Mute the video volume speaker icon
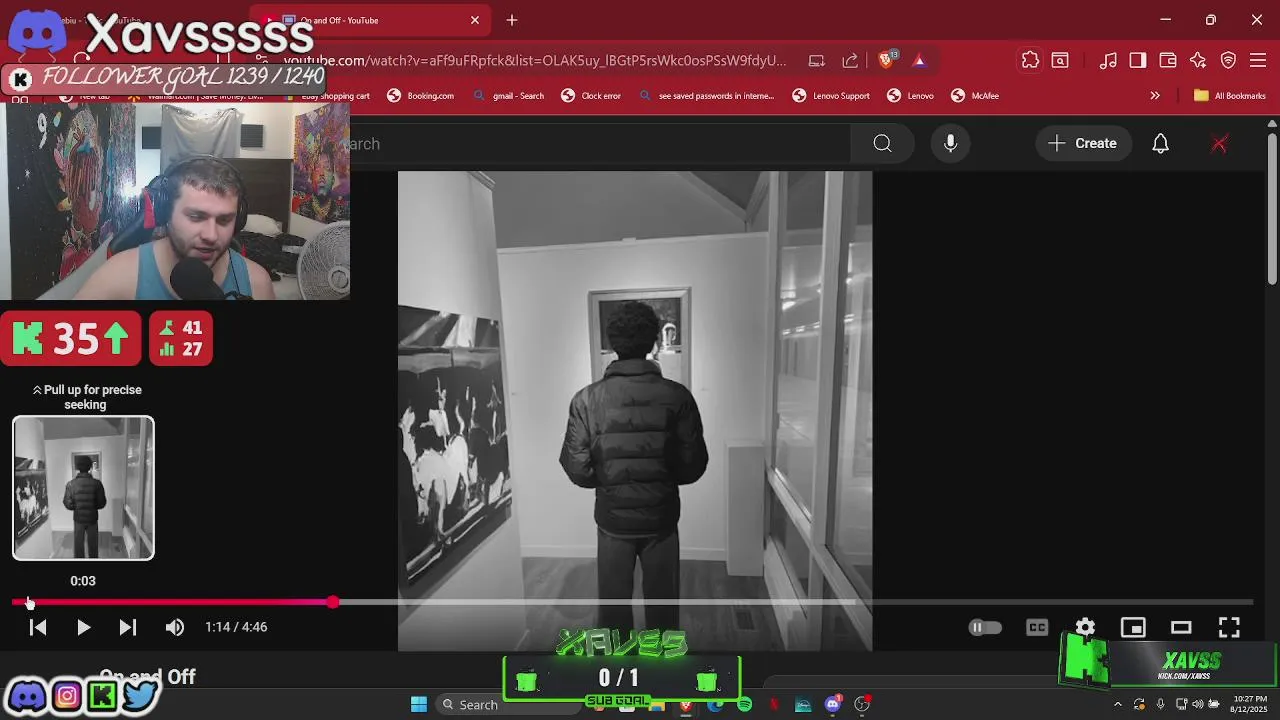The width and height of the screenshot is (1280, 720). click(175, 627)
